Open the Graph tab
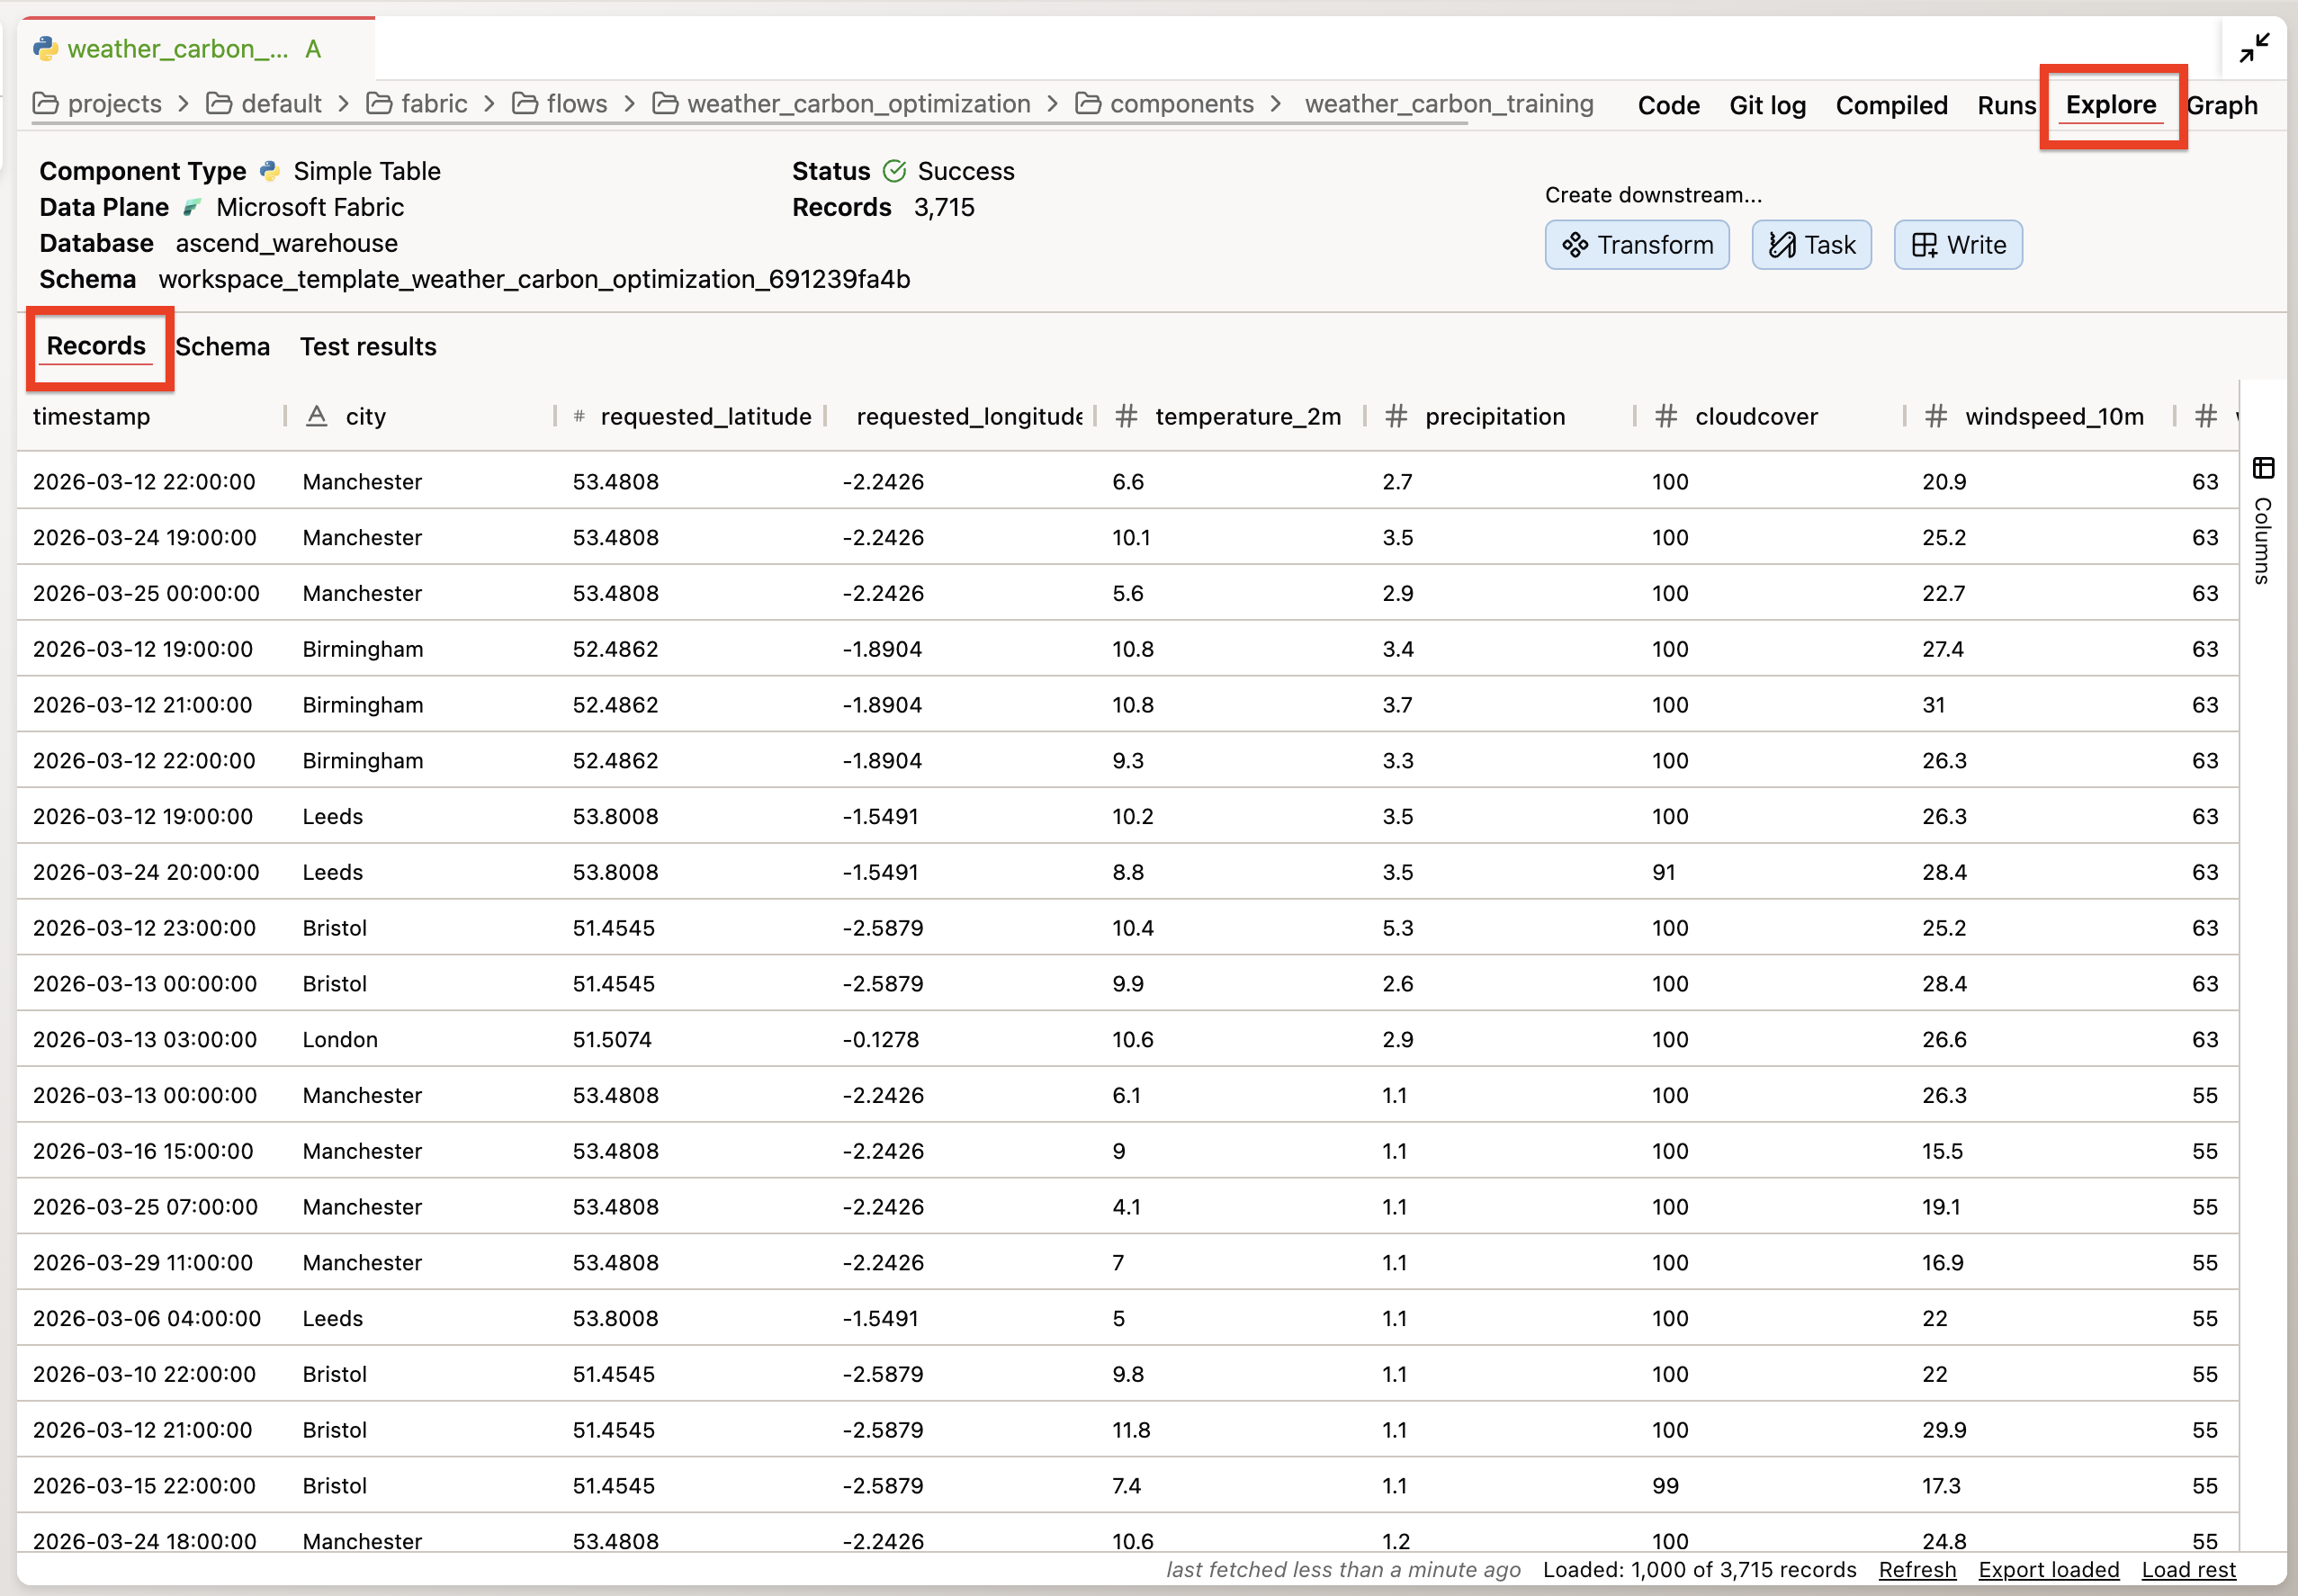Viewport: 2298px width, 1596px height. (2222, 105)
